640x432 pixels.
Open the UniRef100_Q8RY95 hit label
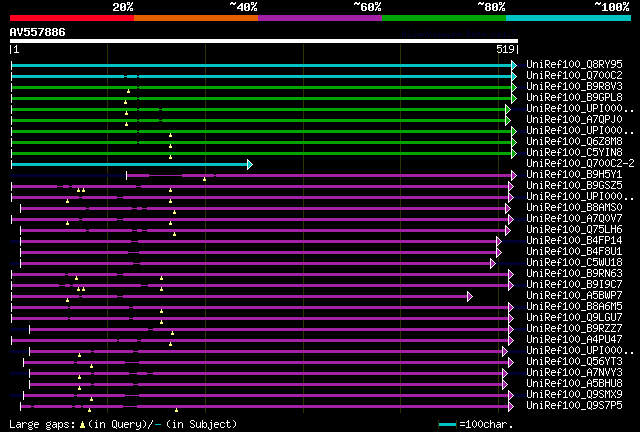pyautogui.click(x=574, y=65)
